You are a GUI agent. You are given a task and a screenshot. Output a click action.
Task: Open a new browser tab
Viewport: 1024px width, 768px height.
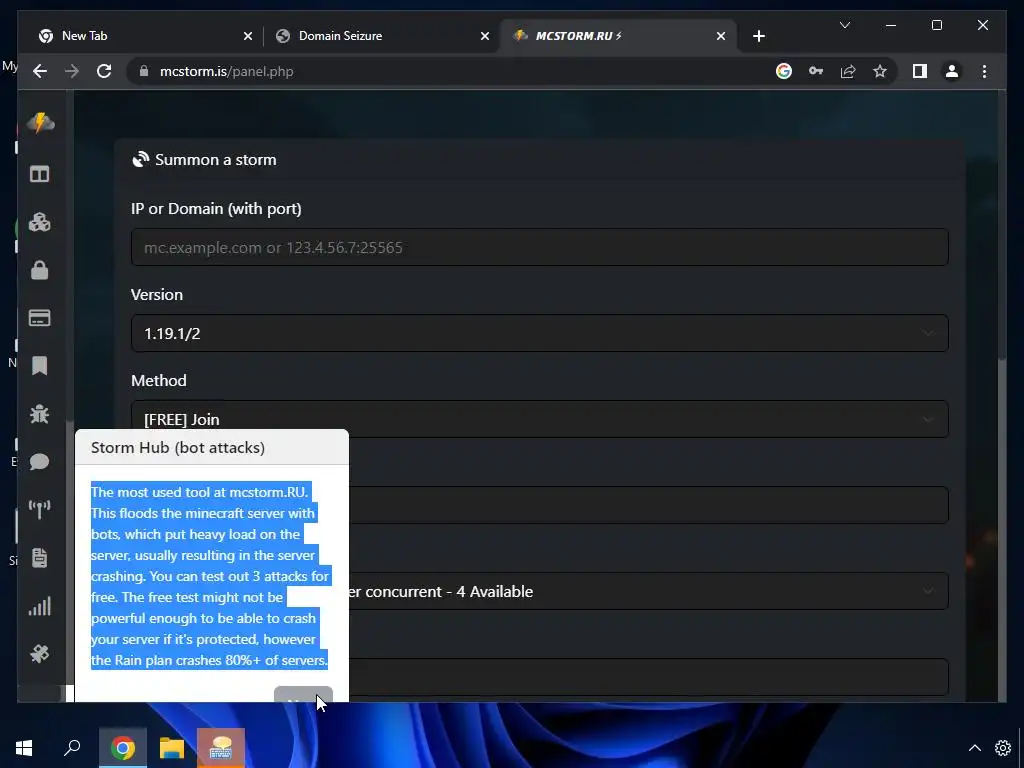tap(758, 36)
